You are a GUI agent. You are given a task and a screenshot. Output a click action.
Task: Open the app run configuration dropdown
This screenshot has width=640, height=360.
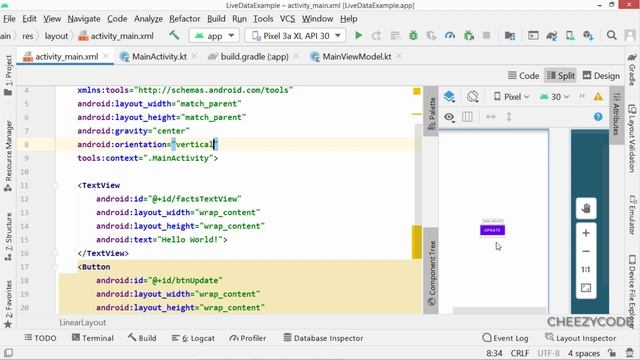(x=214, y=36)
